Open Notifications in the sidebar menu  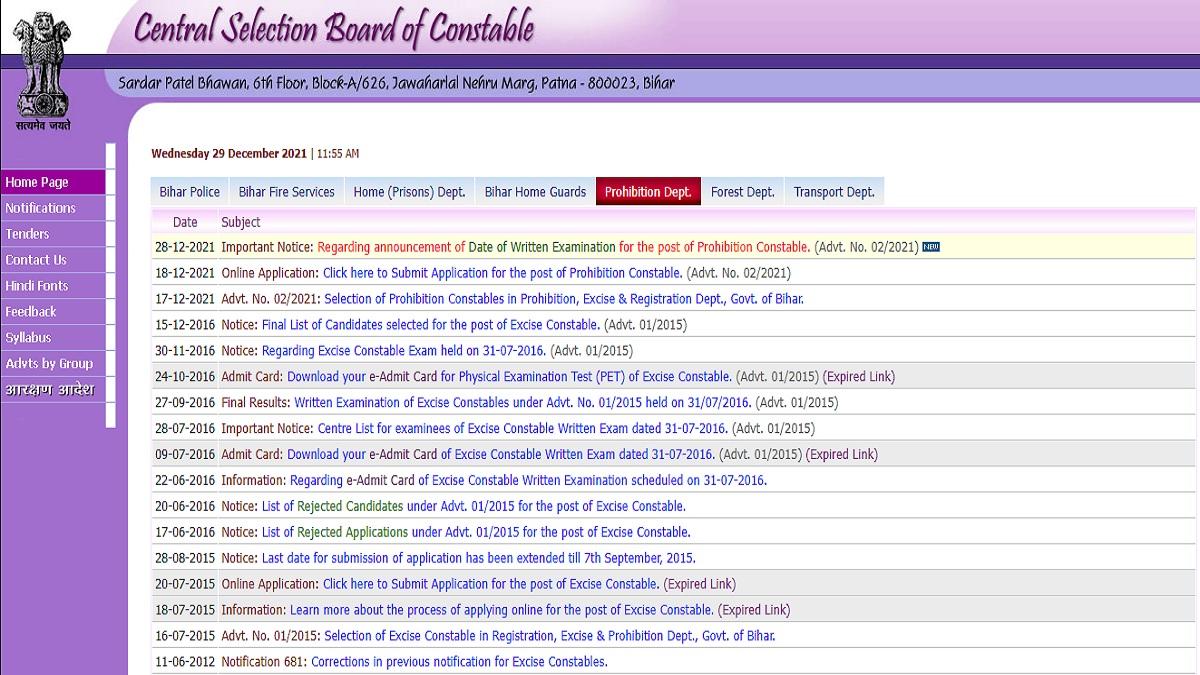point(40,208)
